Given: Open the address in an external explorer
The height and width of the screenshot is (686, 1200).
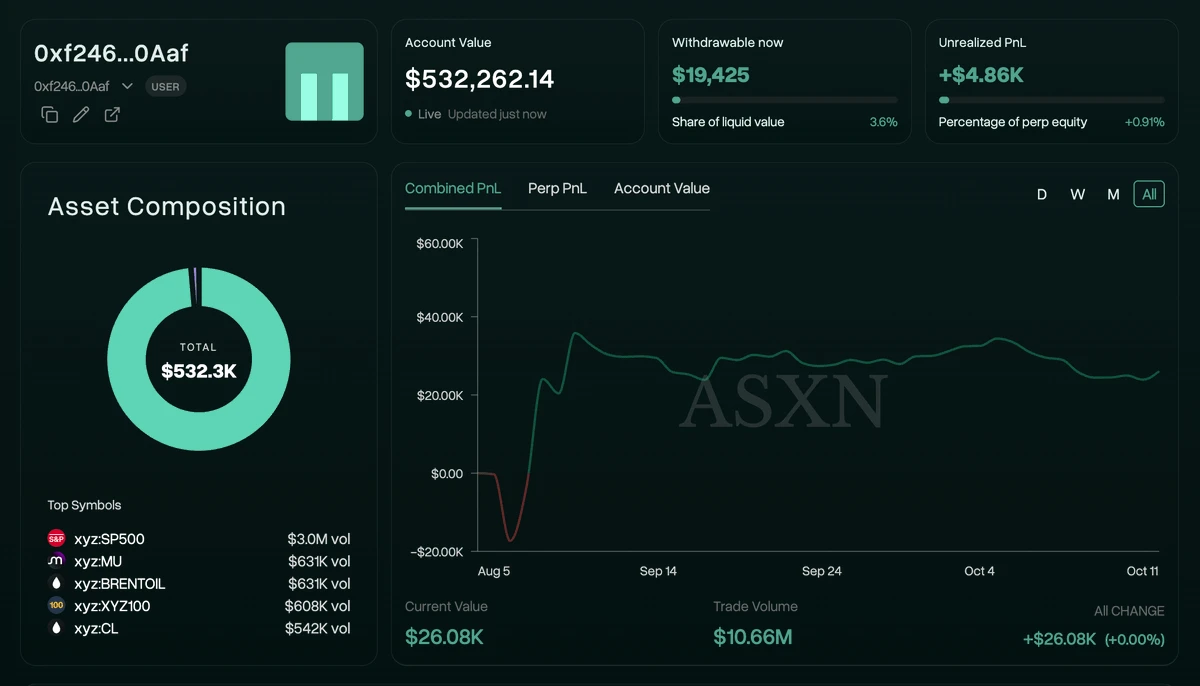Looking at the screenshot, I should tap(112, 115).
